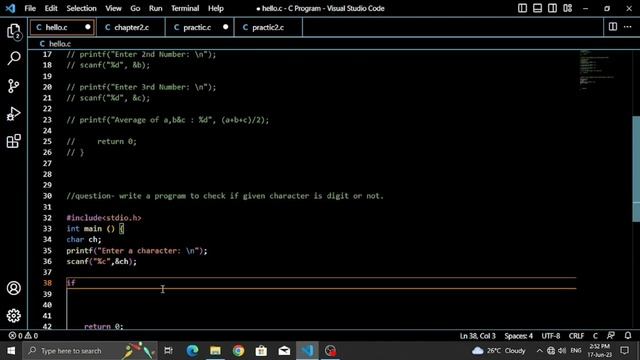The image size is (640, 360).
Task: Open the Edit menu
Action: point(51,8)
